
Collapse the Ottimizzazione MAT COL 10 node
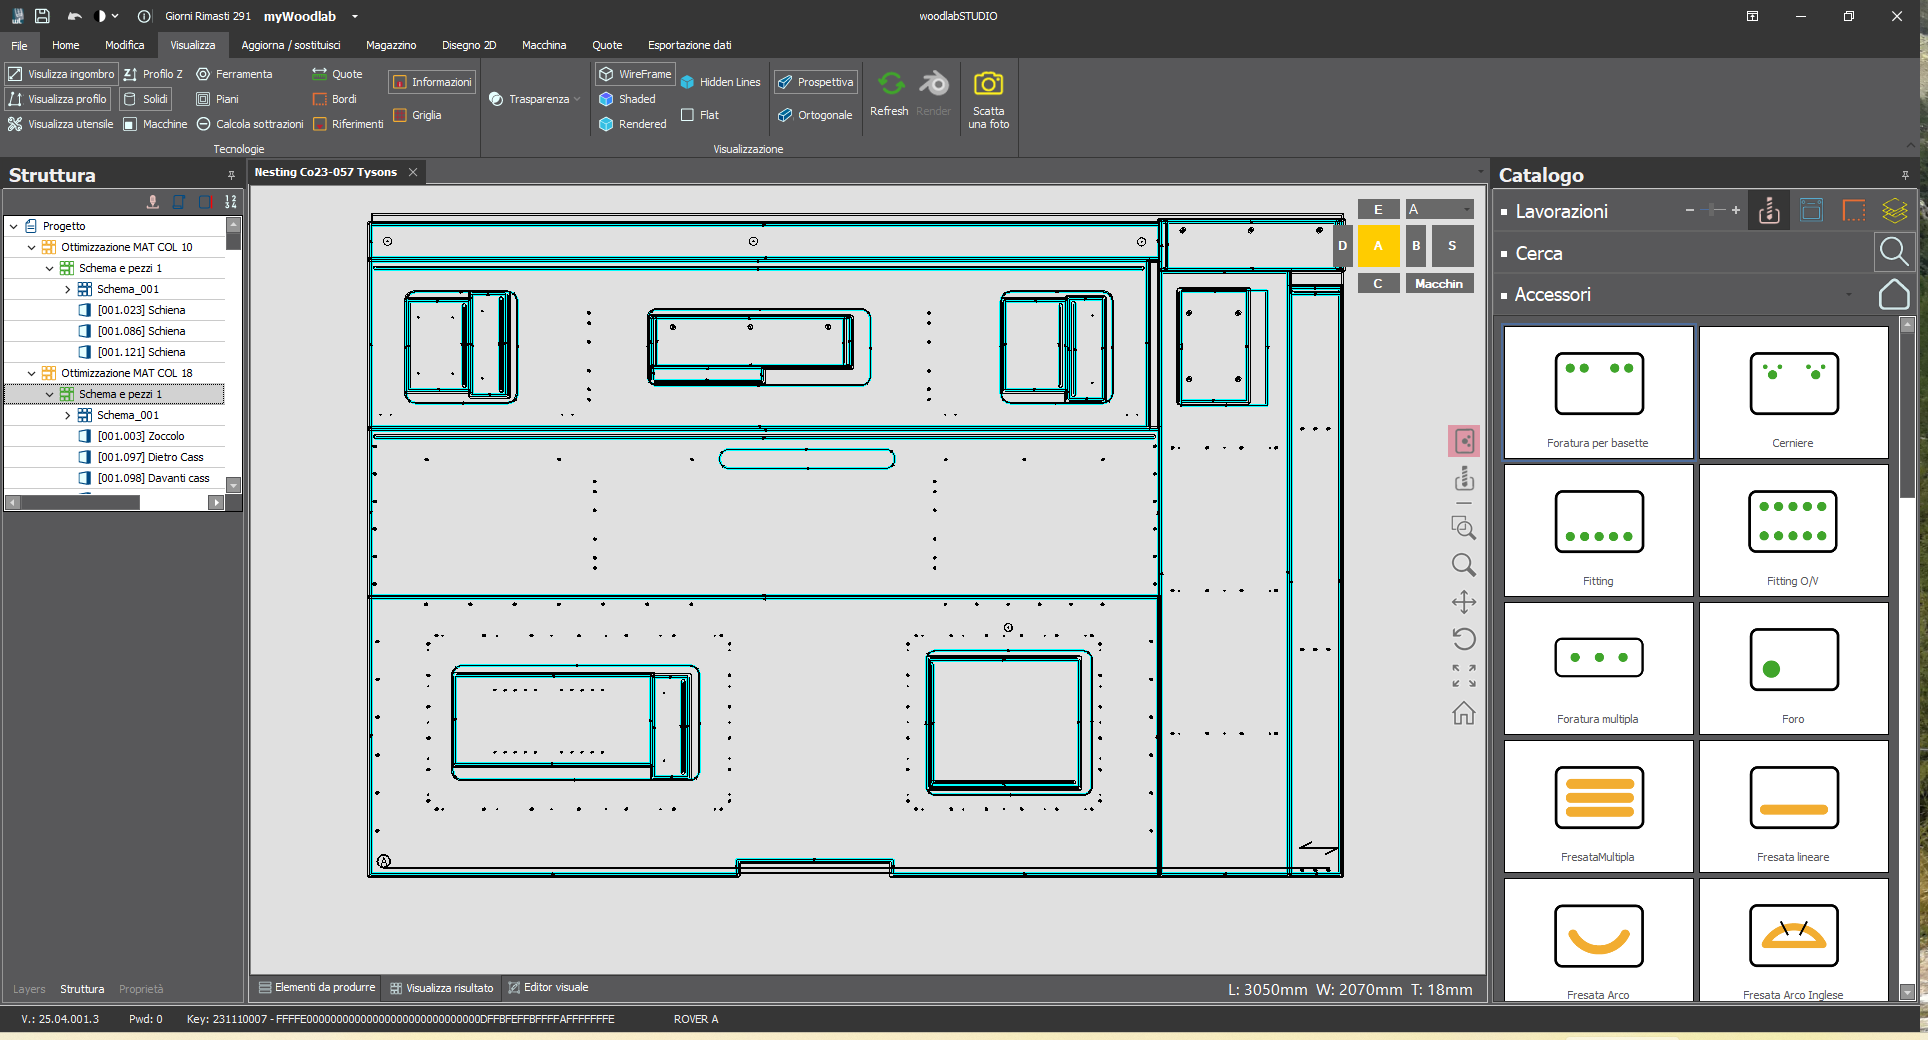(x=31, y=247)
